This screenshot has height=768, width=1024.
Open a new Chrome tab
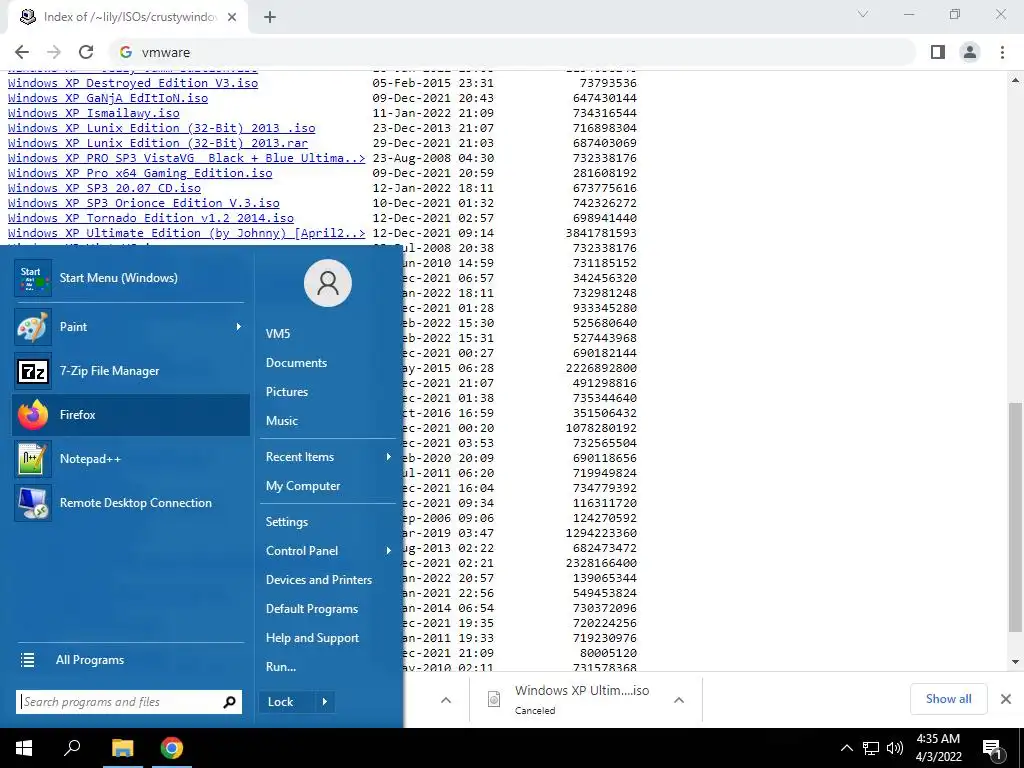[270, 17]
